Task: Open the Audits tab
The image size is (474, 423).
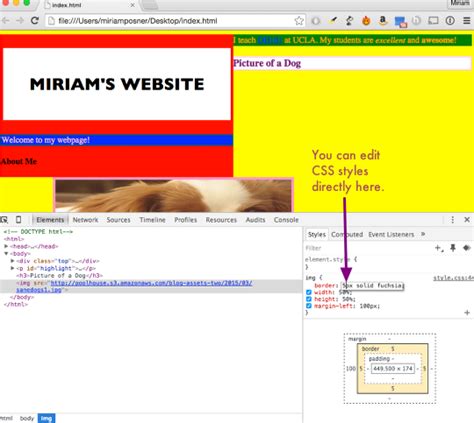Action: click(255, 220)
